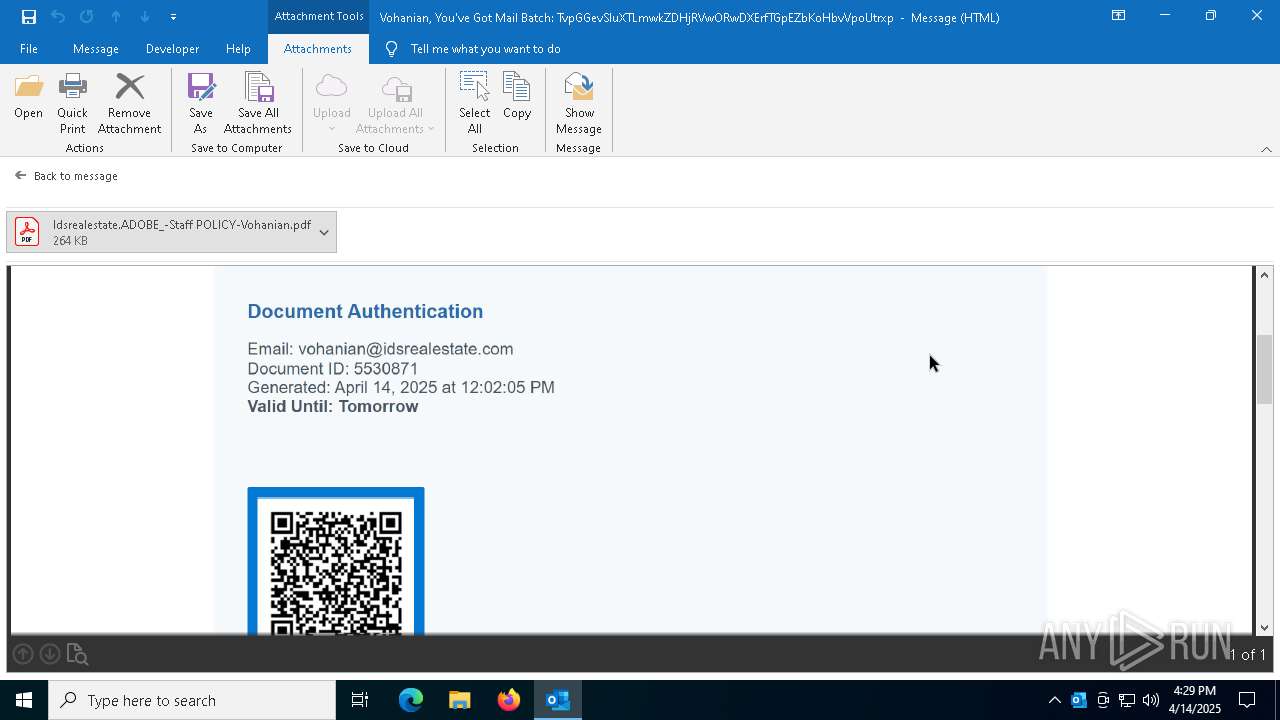Click the taskbar search box

pos(192,700)
